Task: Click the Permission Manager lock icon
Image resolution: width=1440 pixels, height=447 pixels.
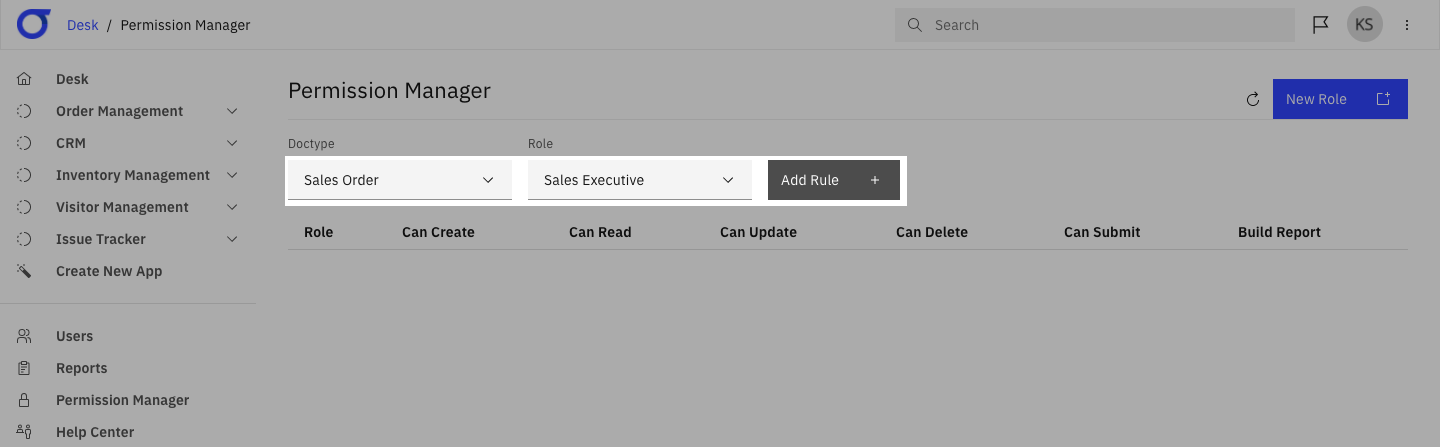Action: point(25,400)
